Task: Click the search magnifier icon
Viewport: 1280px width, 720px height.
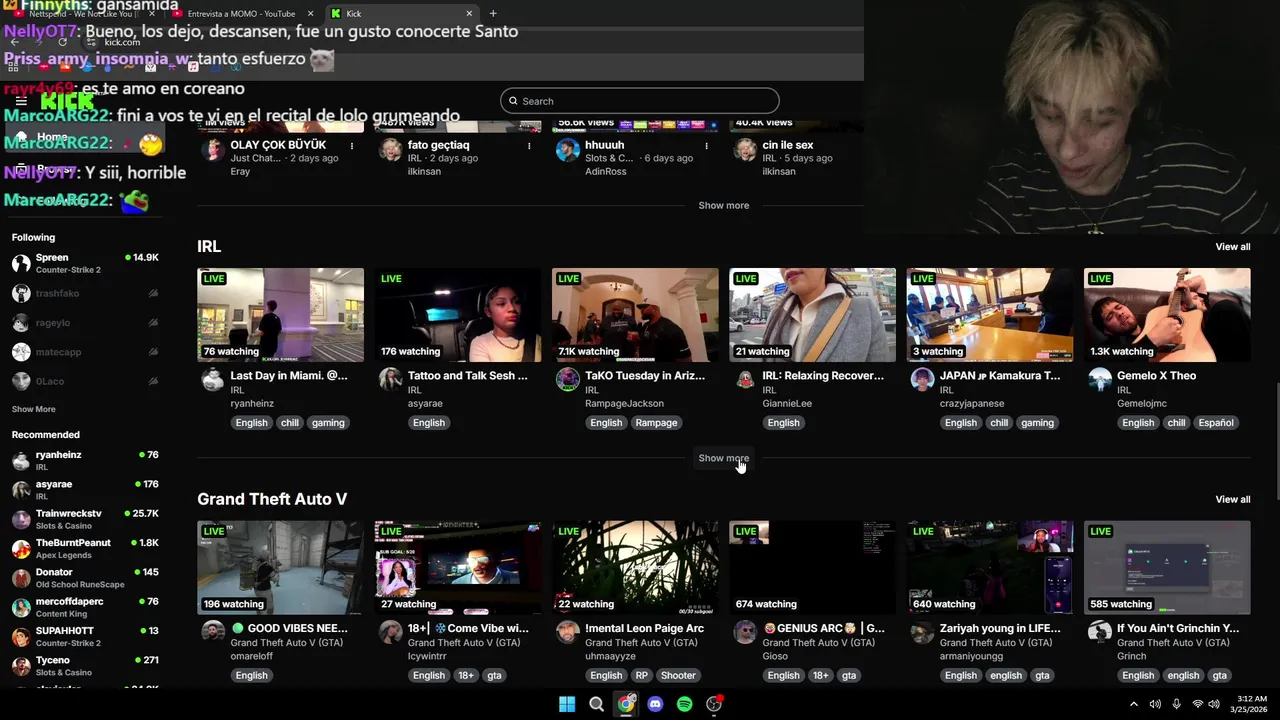Action: coord(513,101)
